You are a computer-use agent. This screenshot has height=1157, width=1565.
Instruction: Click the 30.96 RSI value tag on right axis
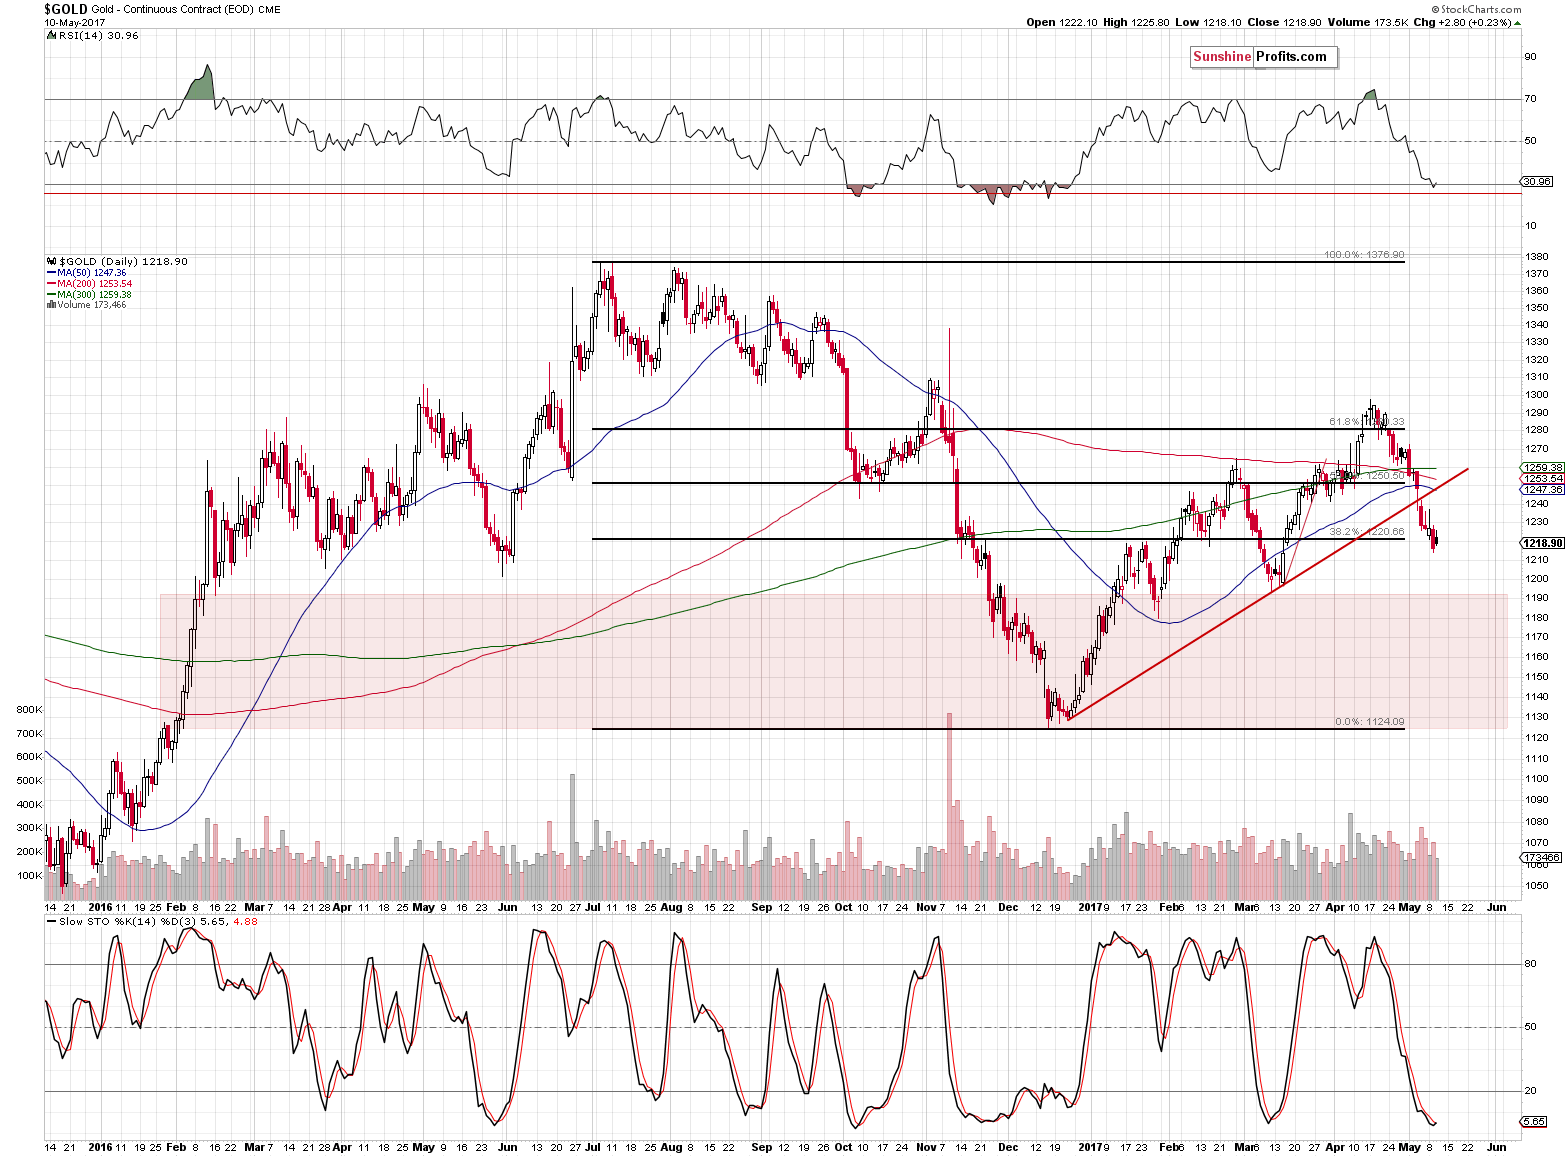pos(1536,181)
